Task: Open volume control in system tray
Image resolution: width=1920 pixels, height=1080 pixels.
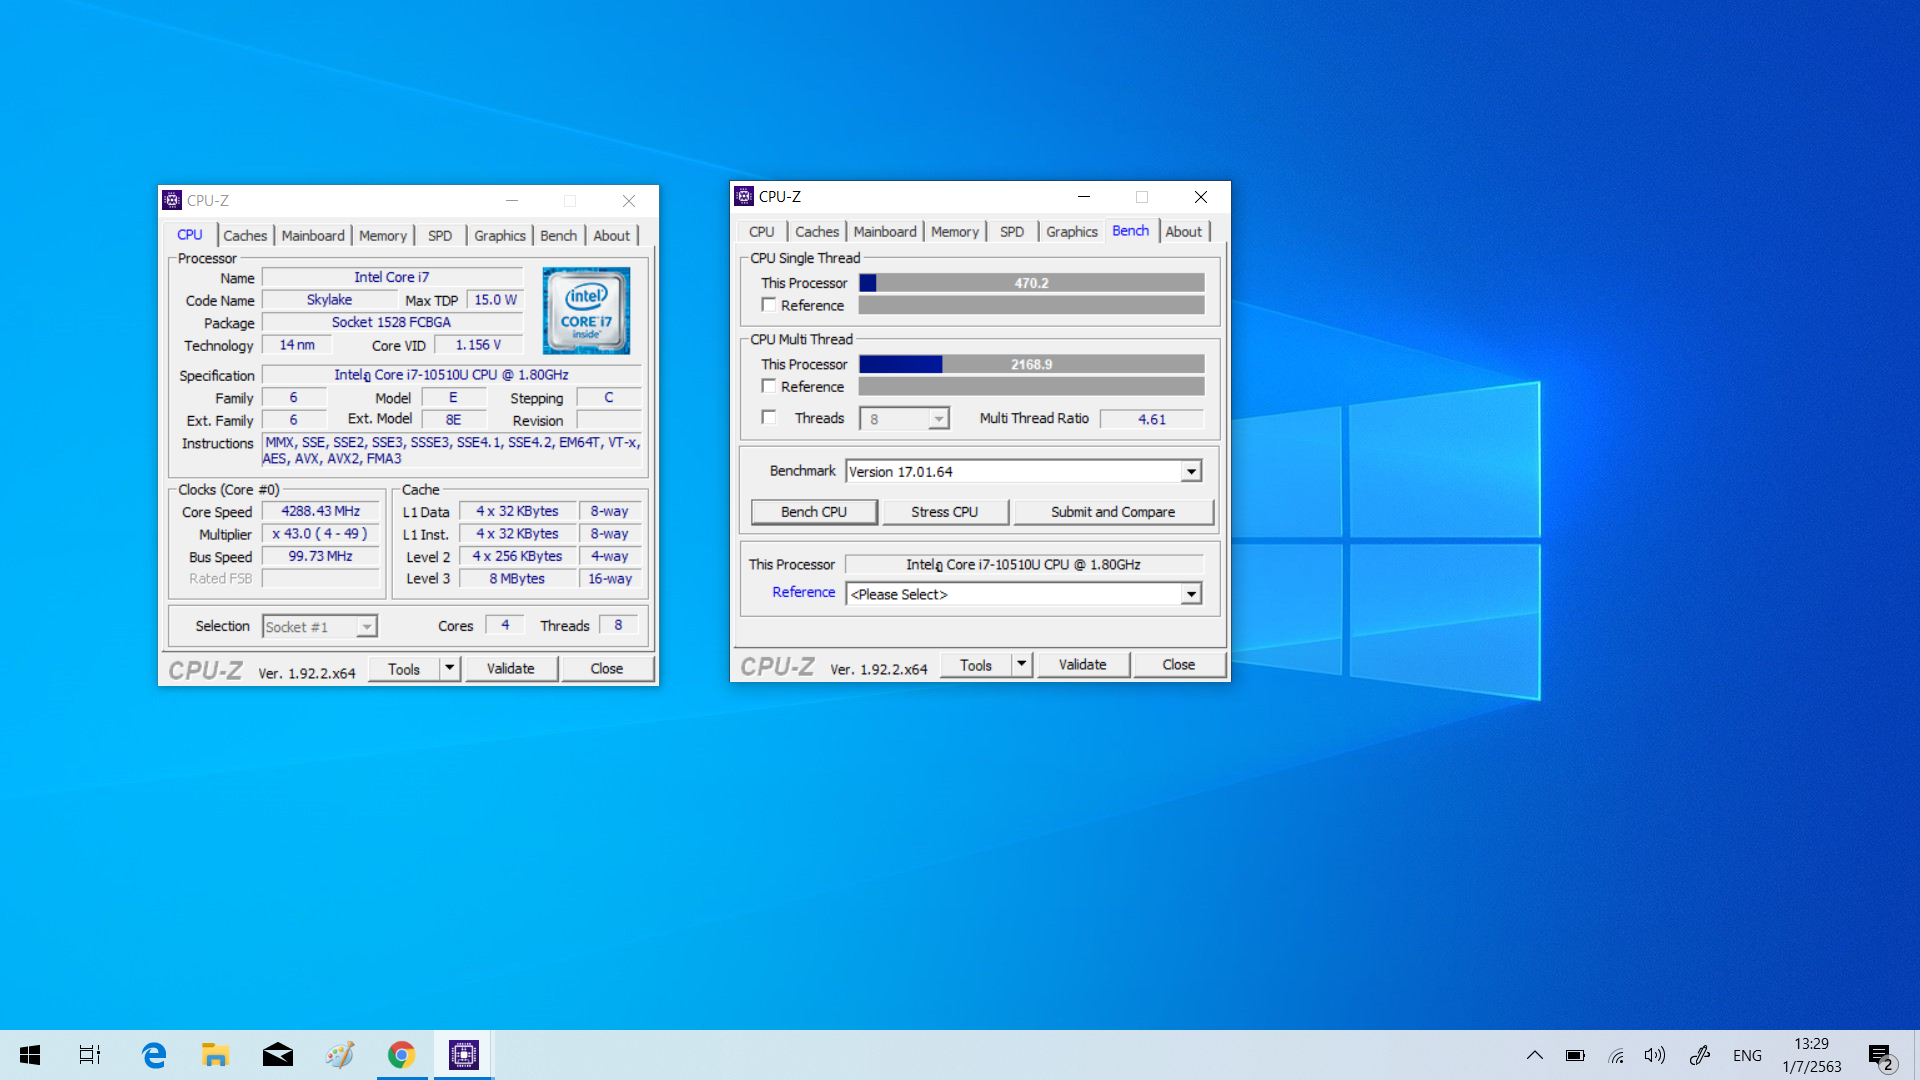Action: pos(1655,1055)
